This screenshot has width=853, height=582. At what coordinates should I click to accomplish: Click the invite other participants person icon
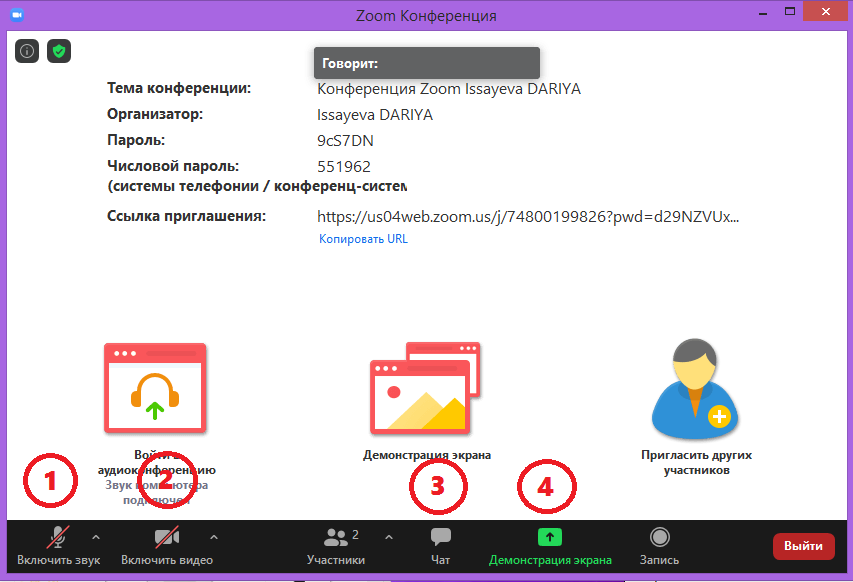click(695, 388)
